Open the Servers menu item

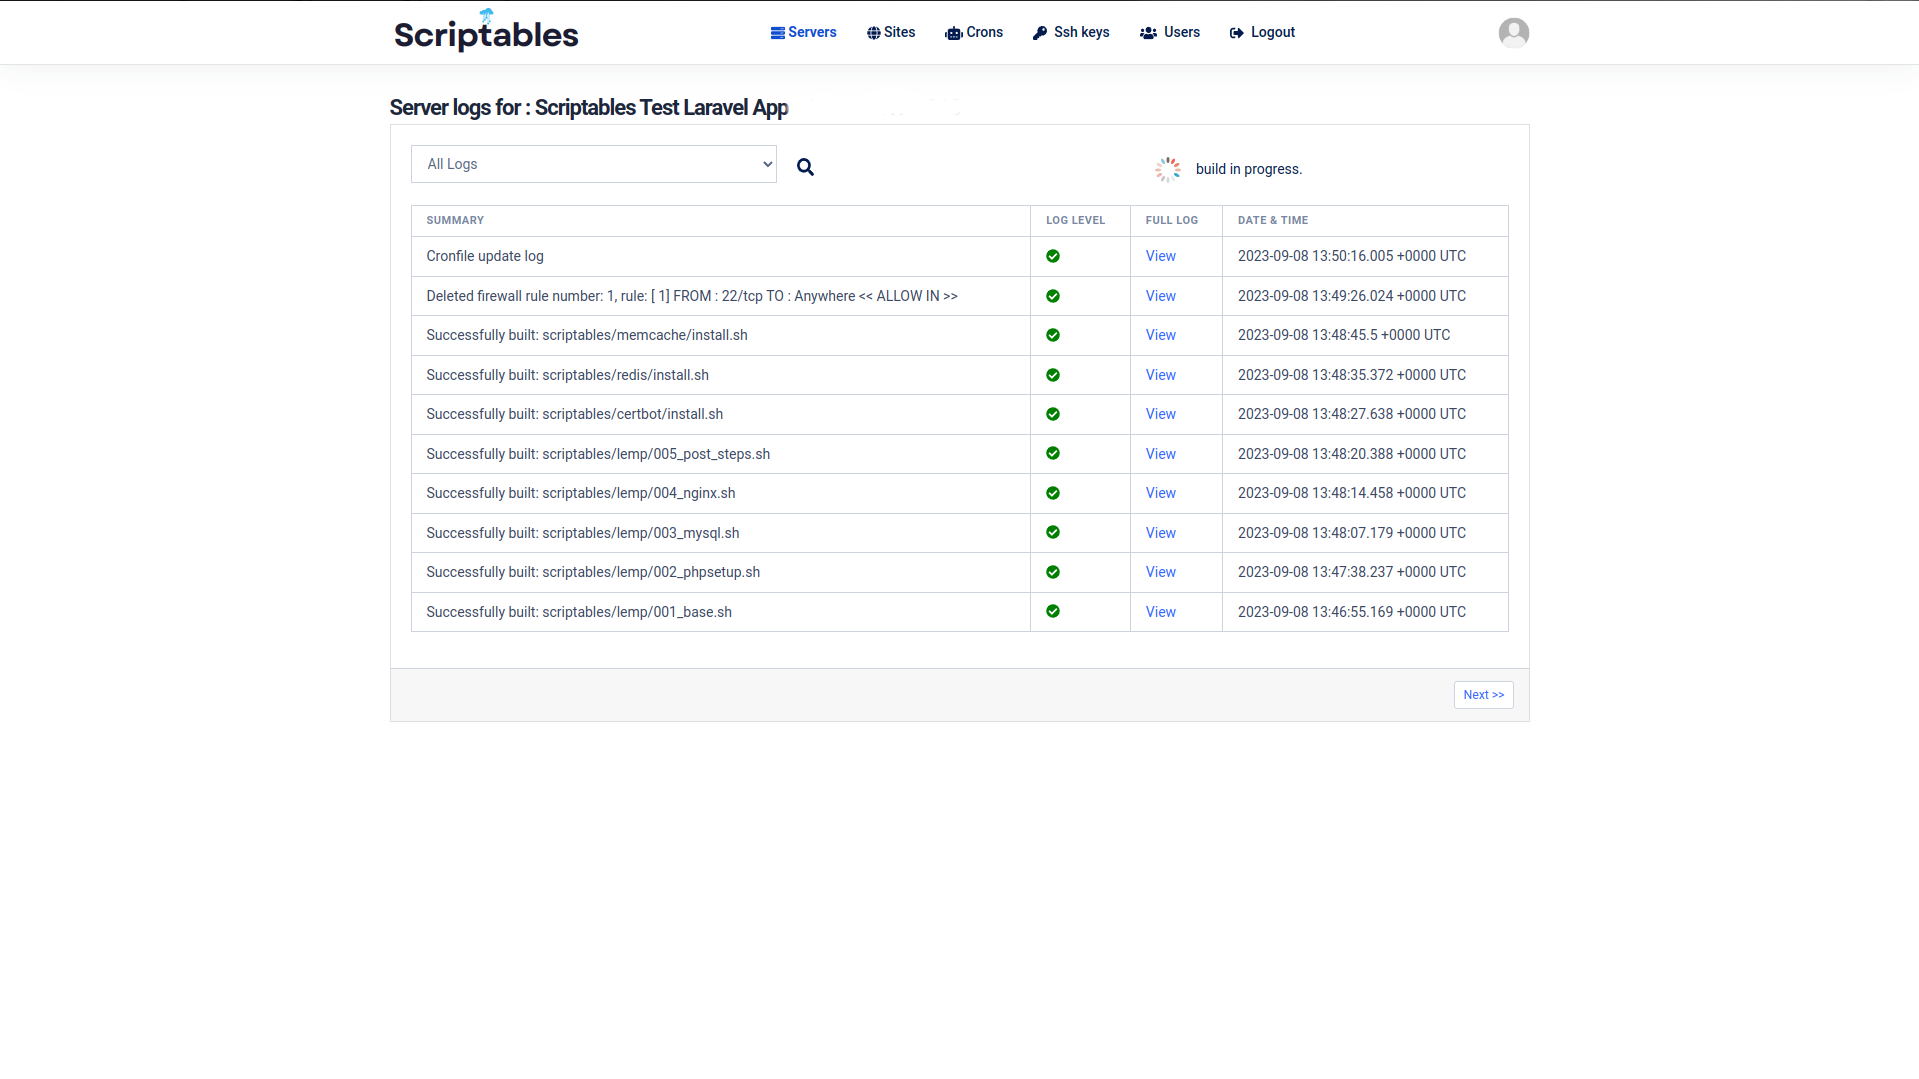coord(803,32)
